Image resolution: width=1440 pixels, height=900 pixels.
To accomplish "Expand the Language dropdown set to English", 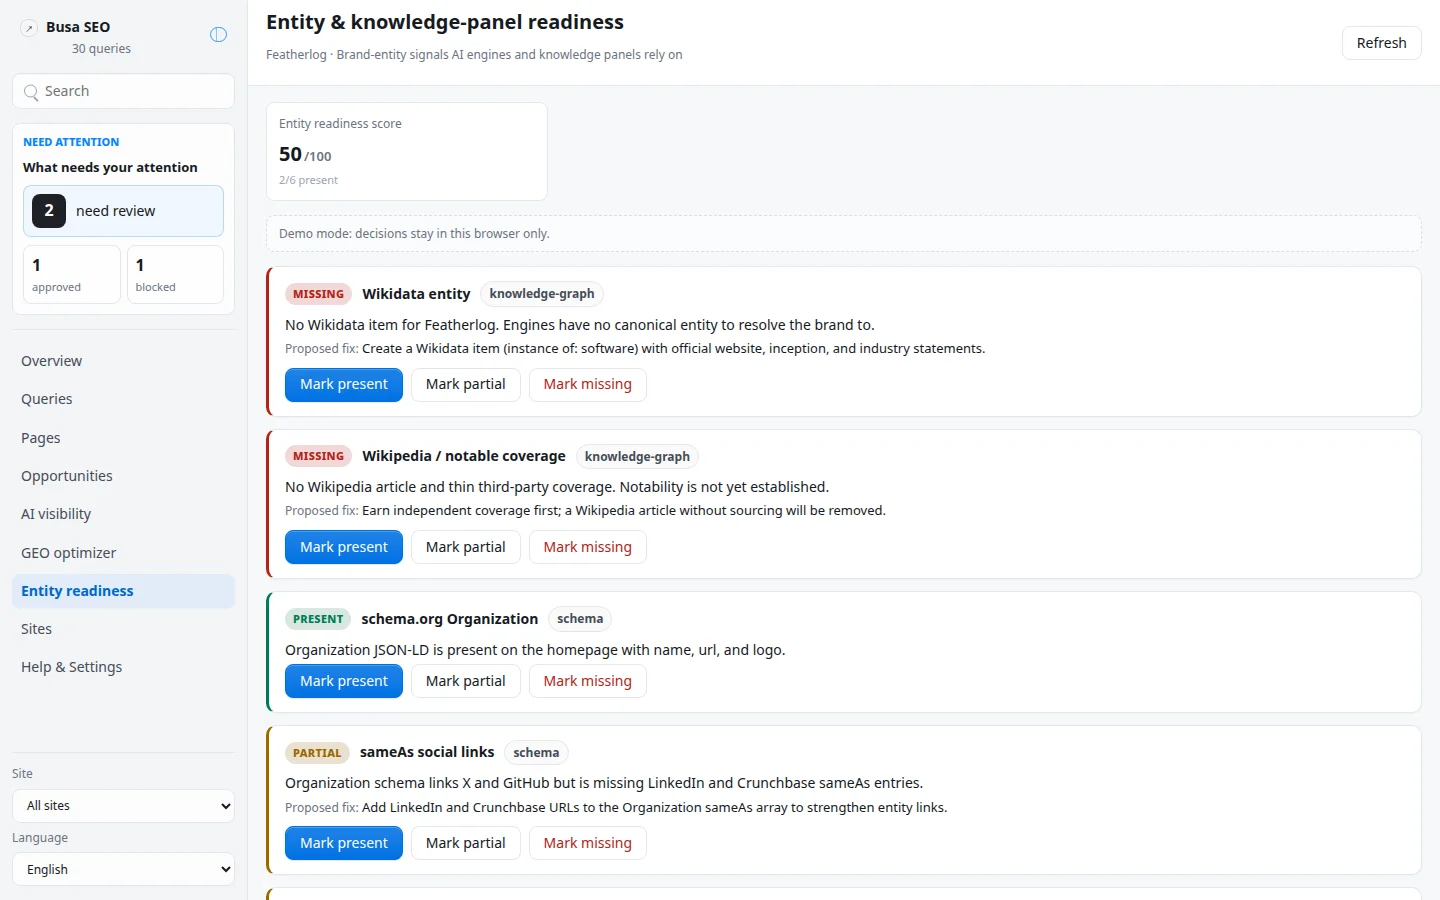I will click(x=123, y=870).
